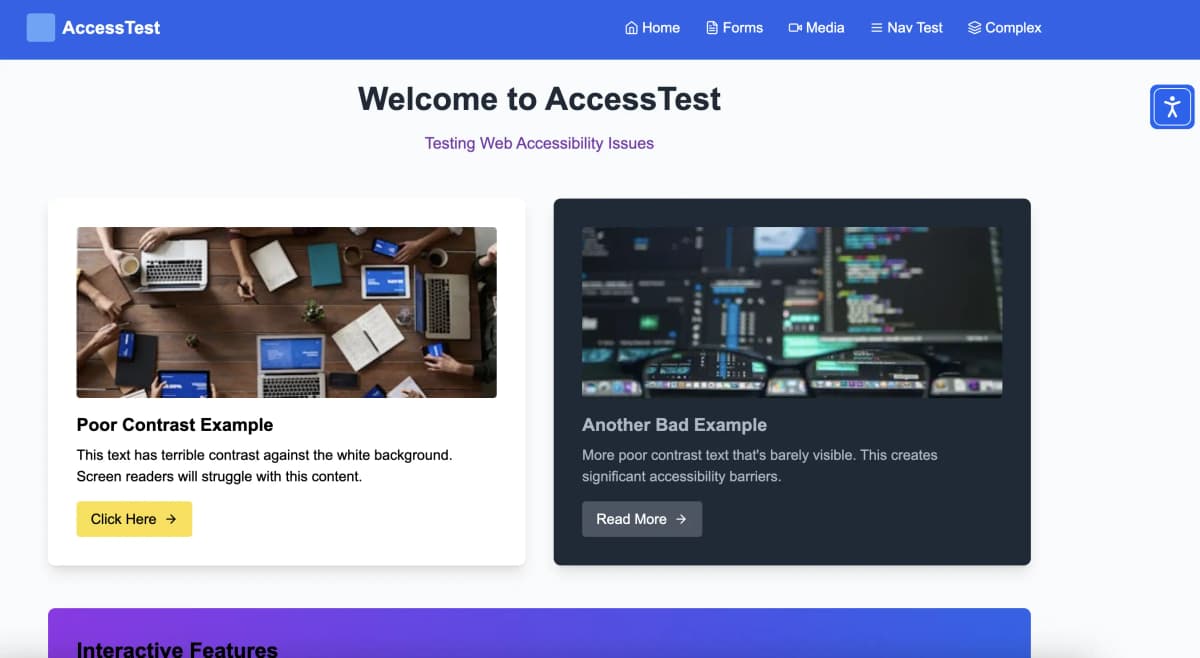Image resolution: width=1200 pixels, height=658 pixels.
Task: Click the monitors image in Another Bad Example
Action: [x=792, y=312]
